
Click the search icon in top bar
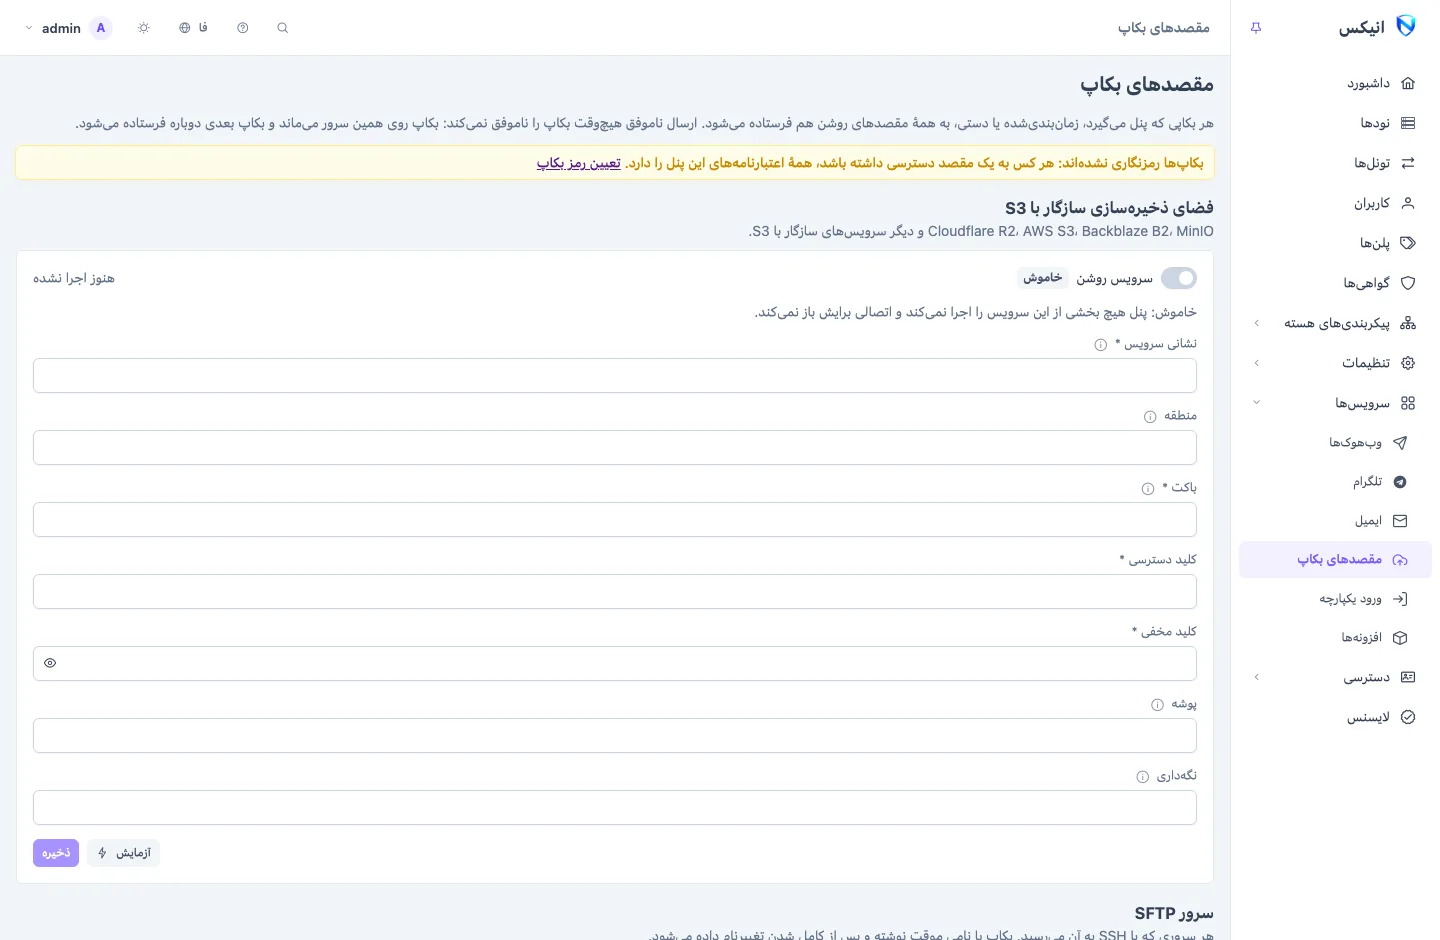(283, 28)
